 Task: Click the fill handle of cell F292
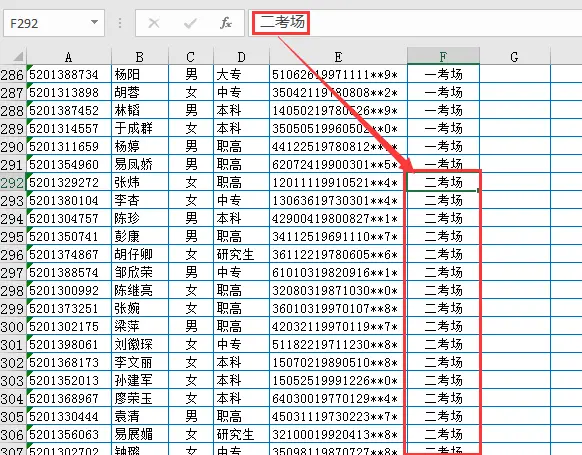pyautogui.click(x=478, y=190)
